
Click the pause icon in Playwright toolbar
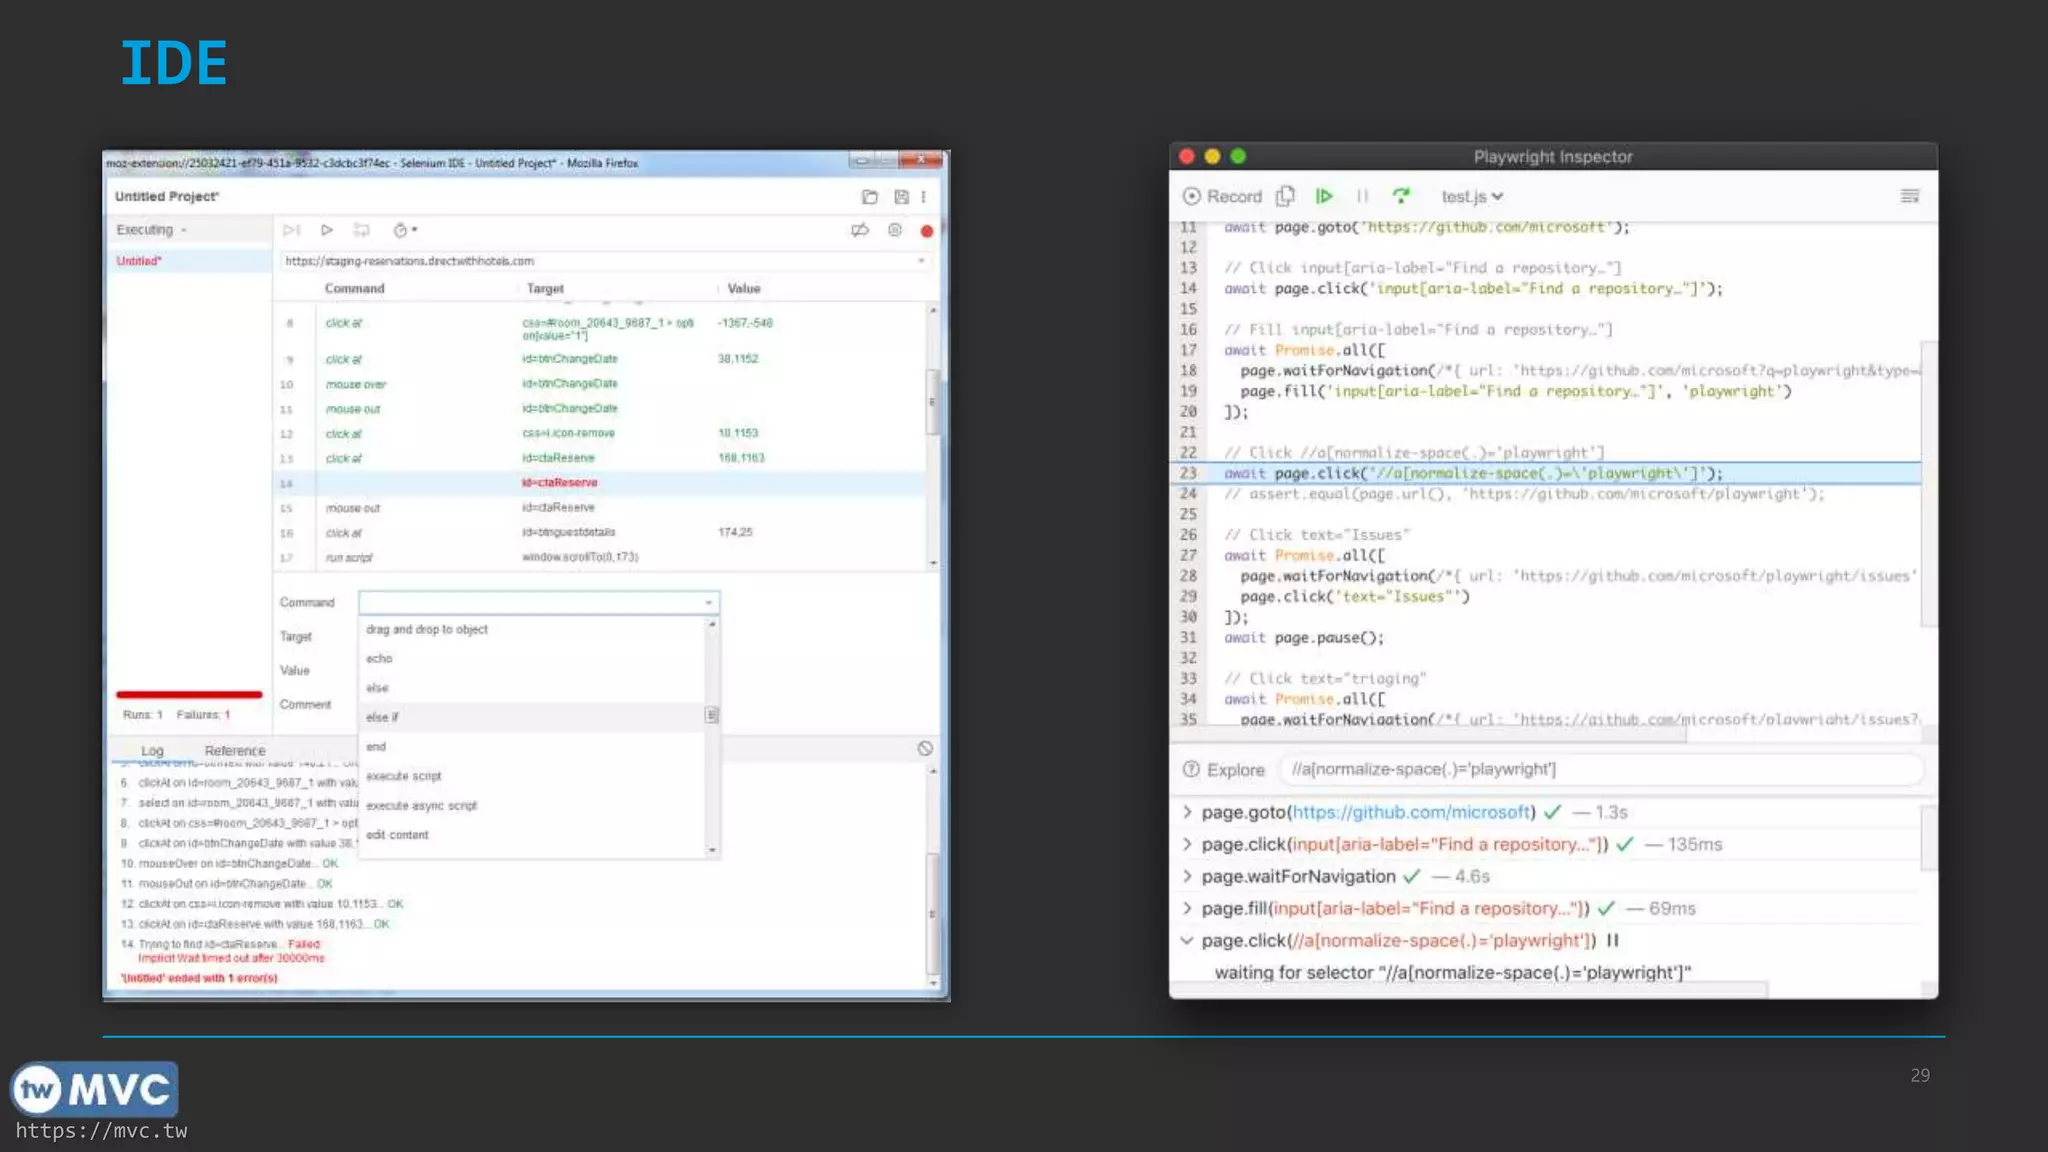pyautogui.click(x=1362, y=196)
